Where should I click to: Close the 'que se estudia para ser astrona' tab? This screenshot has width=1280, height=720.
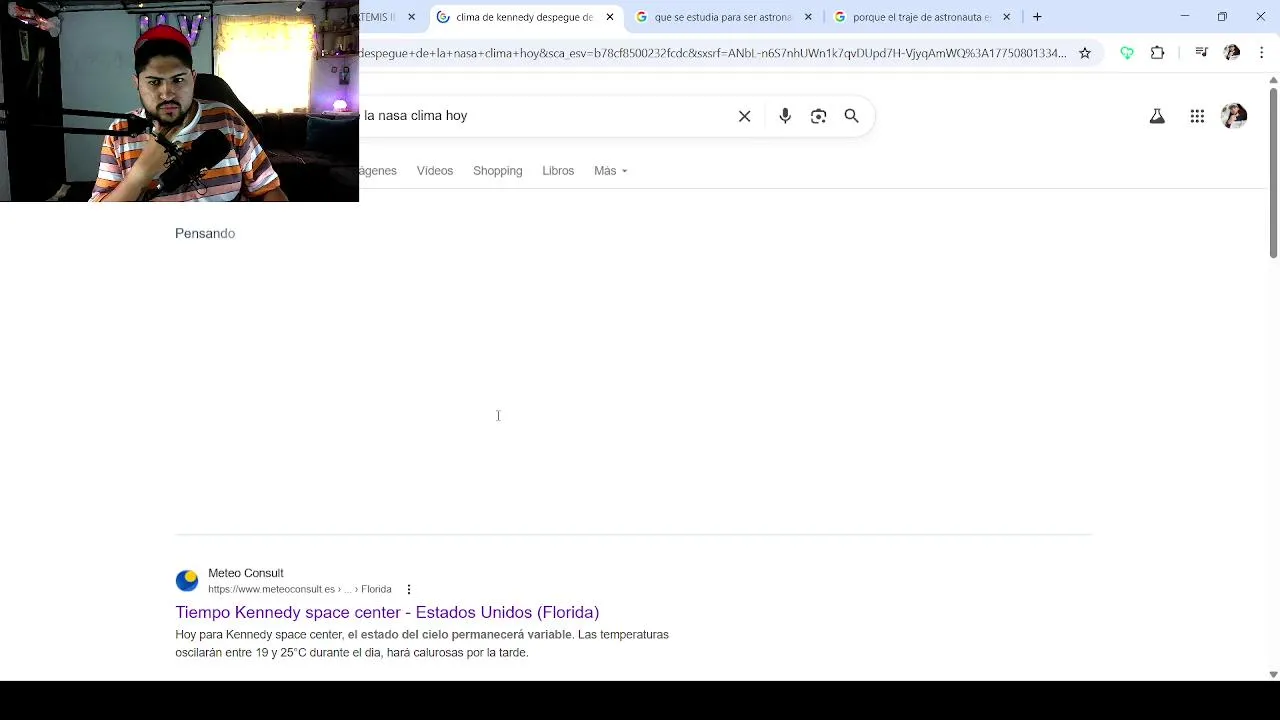[x=808, y=17]
